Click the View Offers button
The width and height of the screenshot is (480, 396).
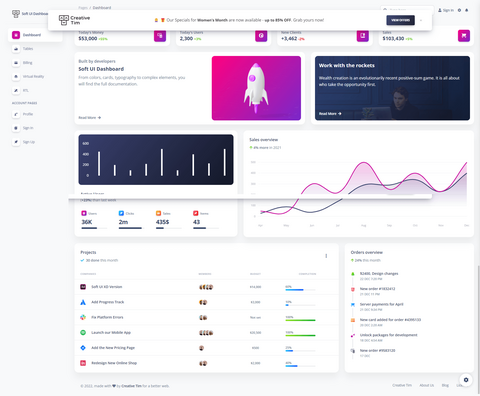[x=400, y=20]
